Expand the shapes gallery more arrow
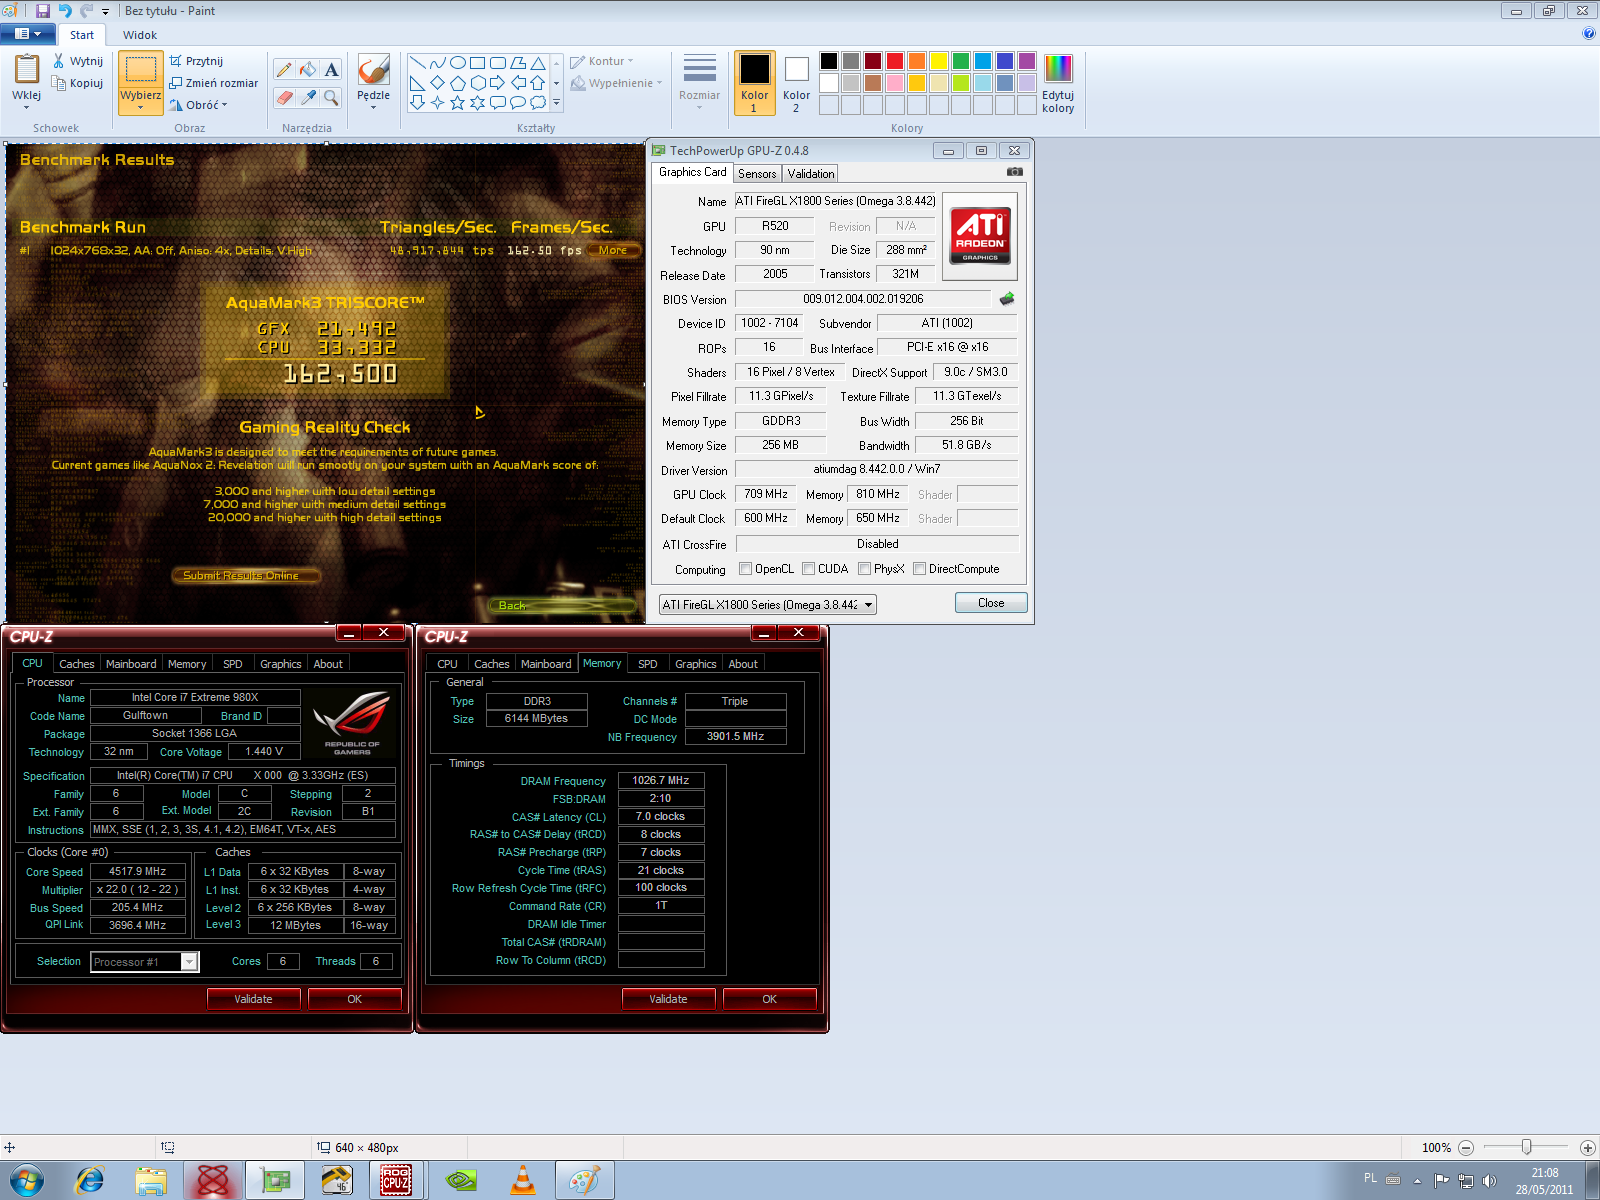 pyautogui.click(x=557, y=102)
